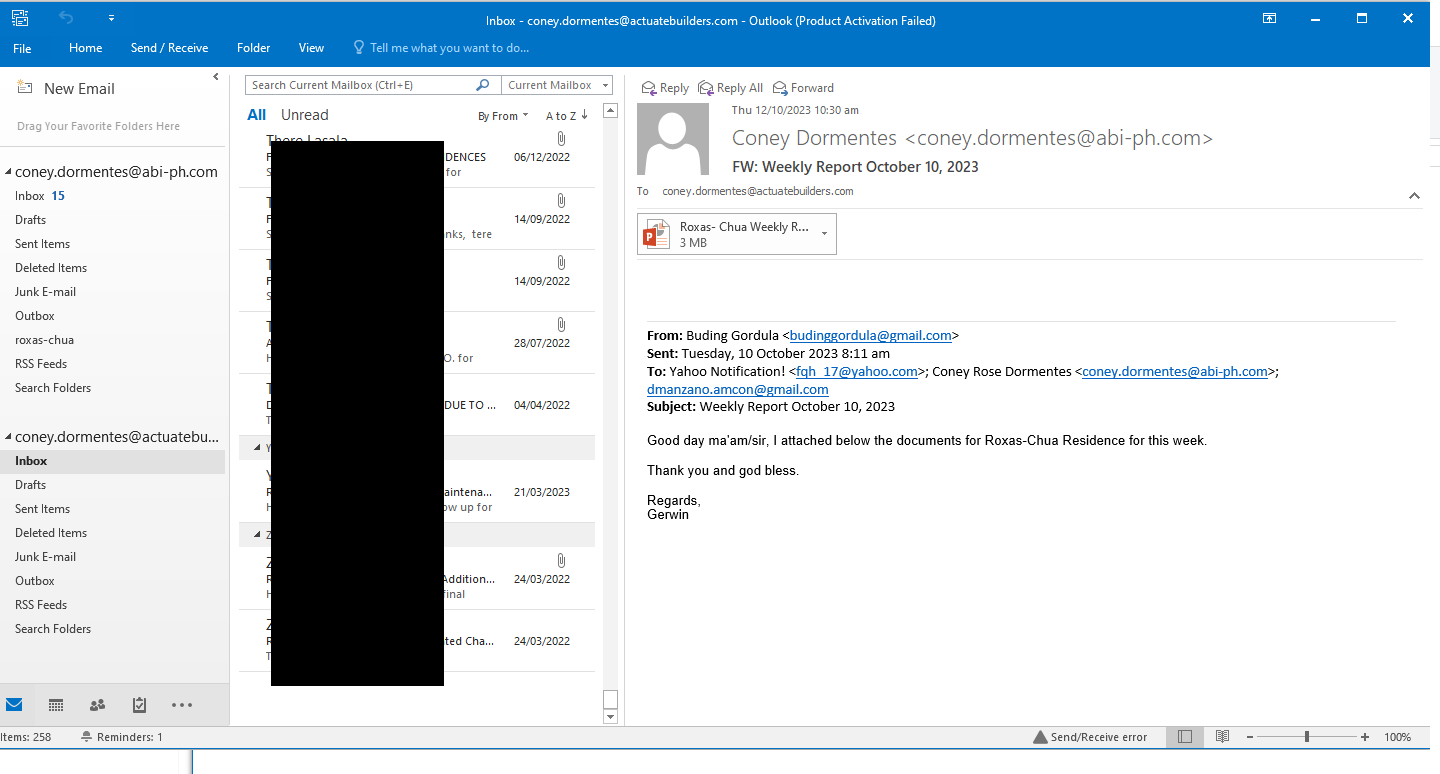Open the Current Mailbox scope dropdown
Image resolution: width=1440 pixels, height=774 pixels.
557,85
